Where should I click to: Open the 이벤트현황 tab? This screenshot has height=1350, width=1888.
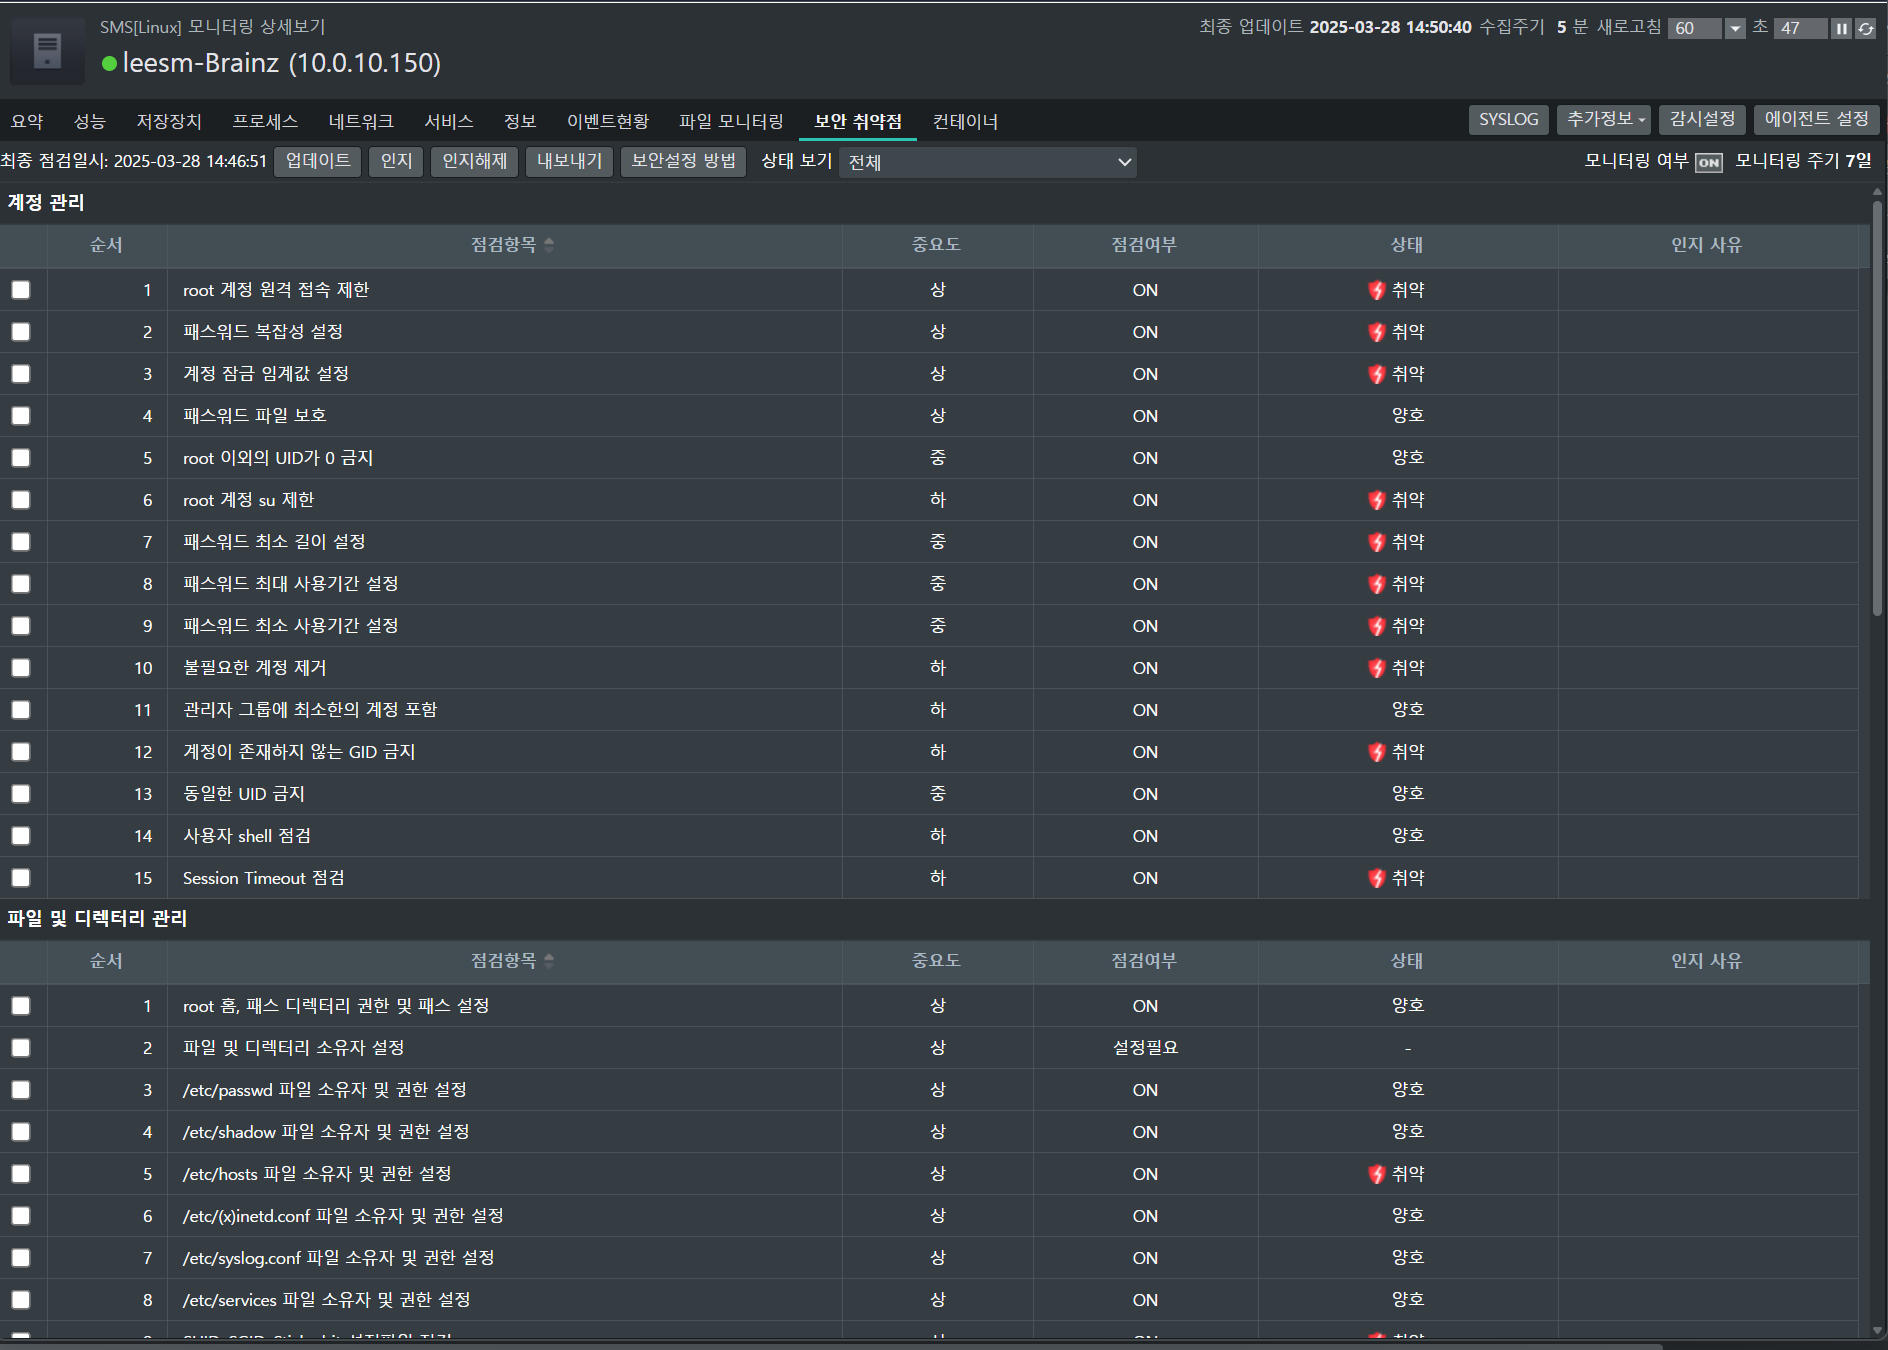click(608, 121)
